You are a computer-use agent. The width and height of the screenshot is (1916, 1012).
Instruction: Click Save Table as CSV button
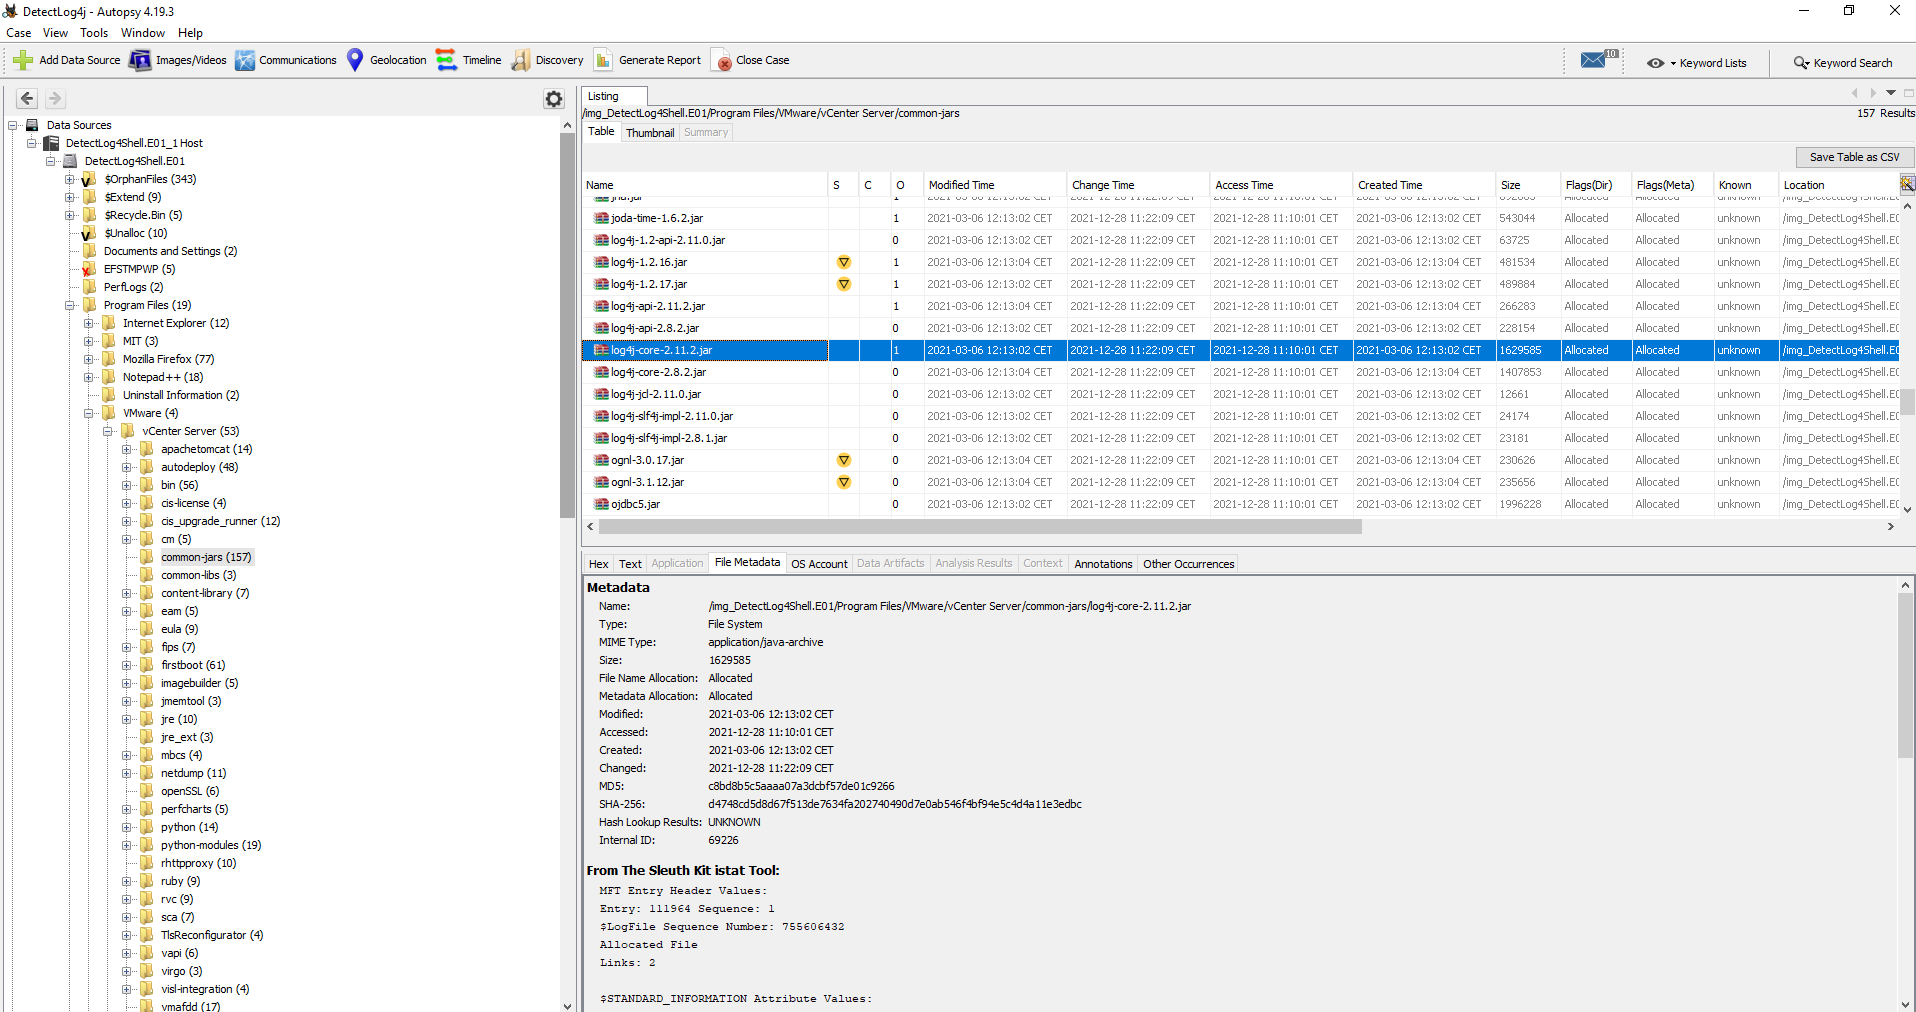1853,157
